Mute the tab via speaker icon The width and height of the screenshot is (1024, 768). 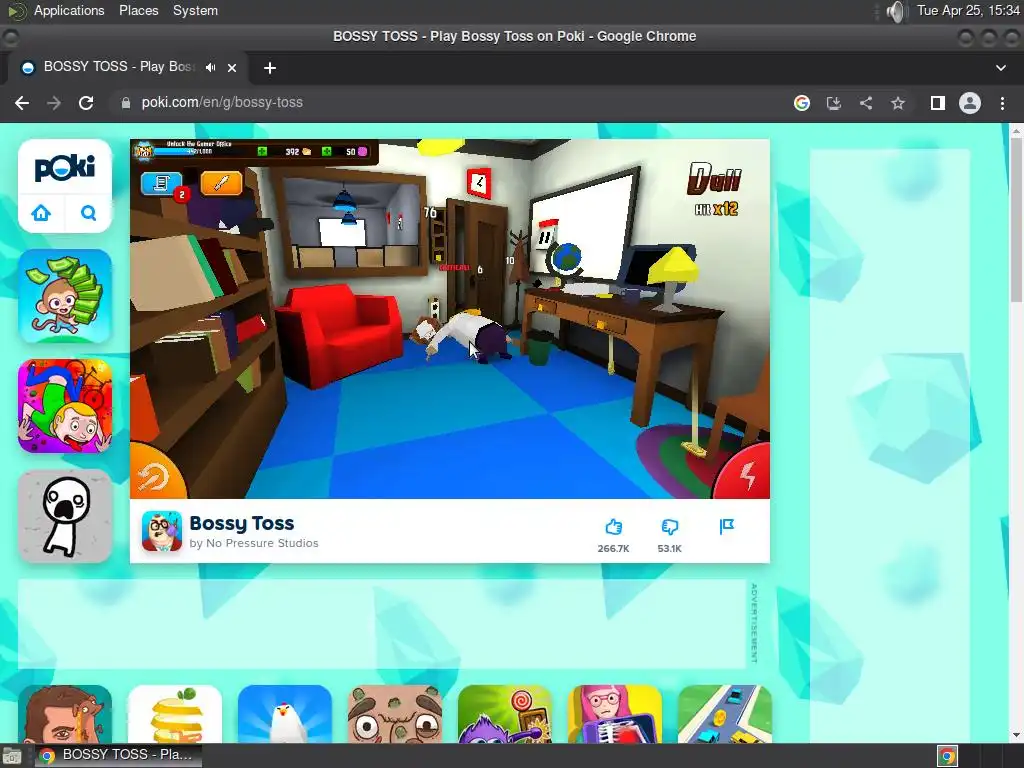click(x=210, y=67)
